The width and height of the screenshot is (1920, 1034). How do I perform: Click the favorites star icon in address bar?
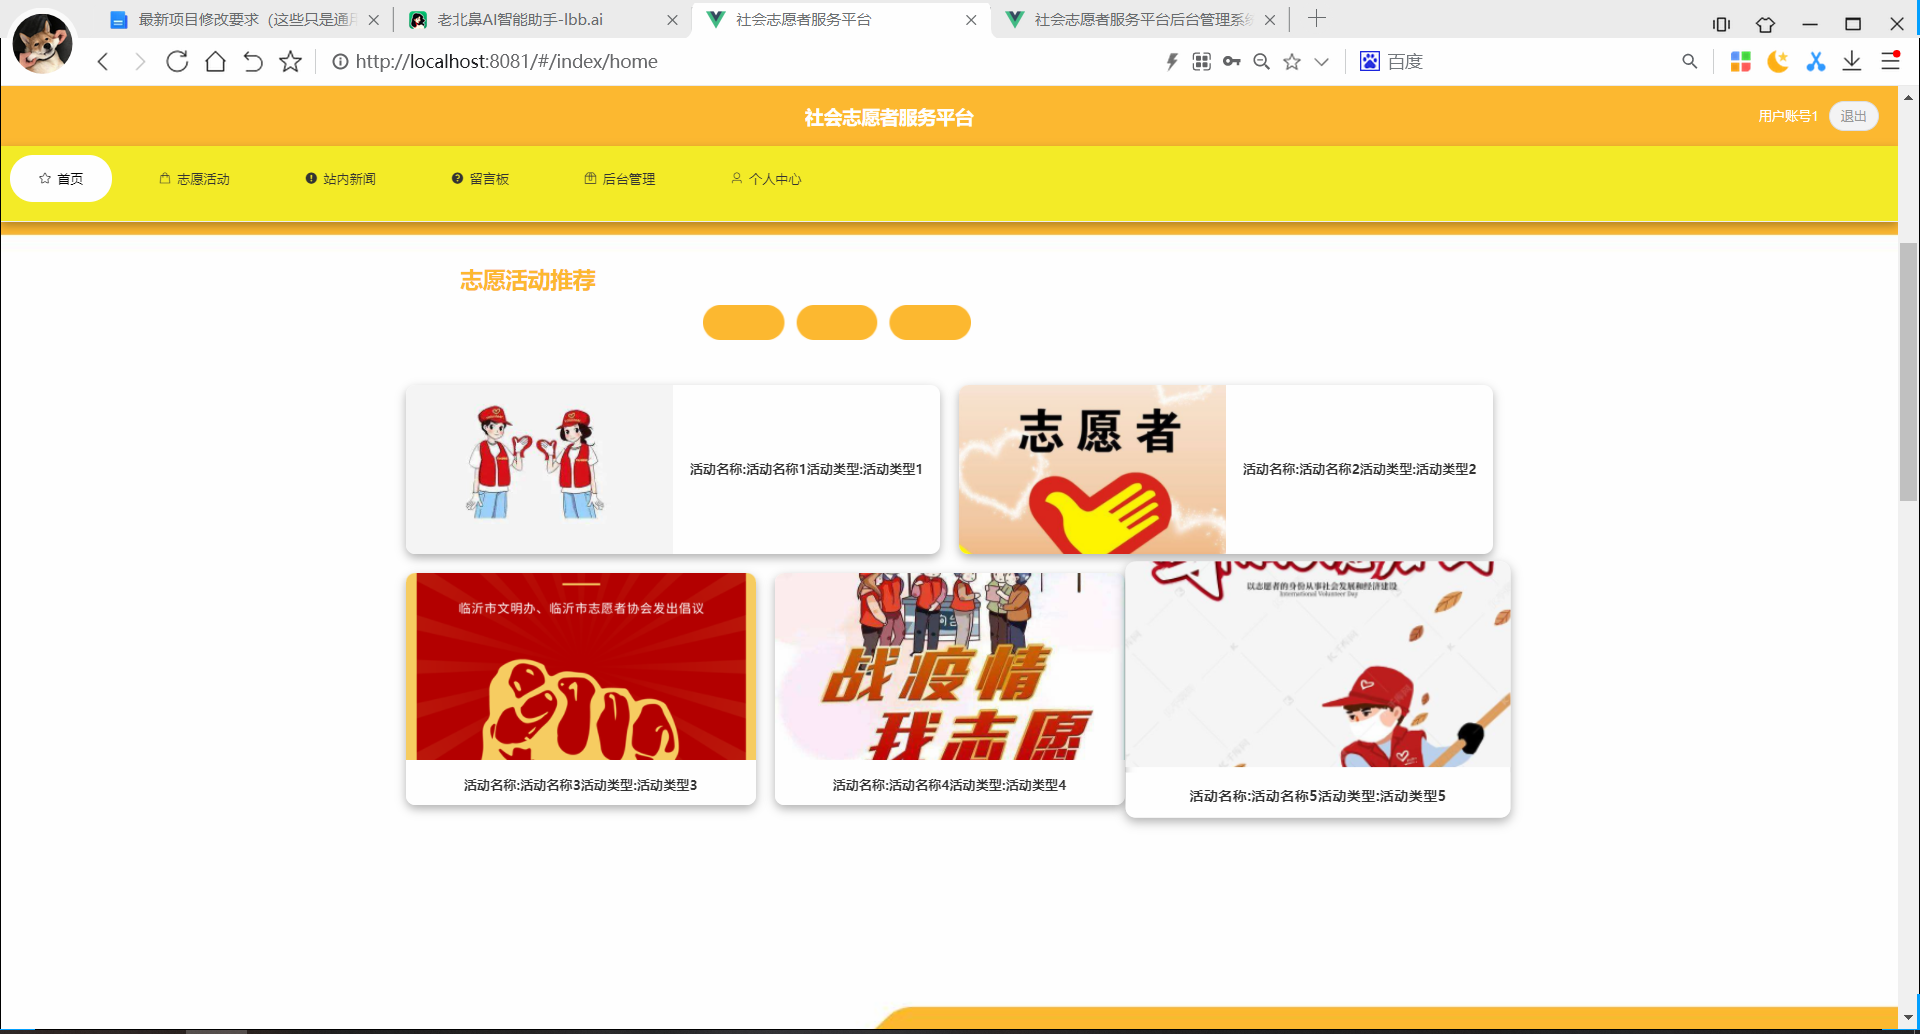[1292, 62]
